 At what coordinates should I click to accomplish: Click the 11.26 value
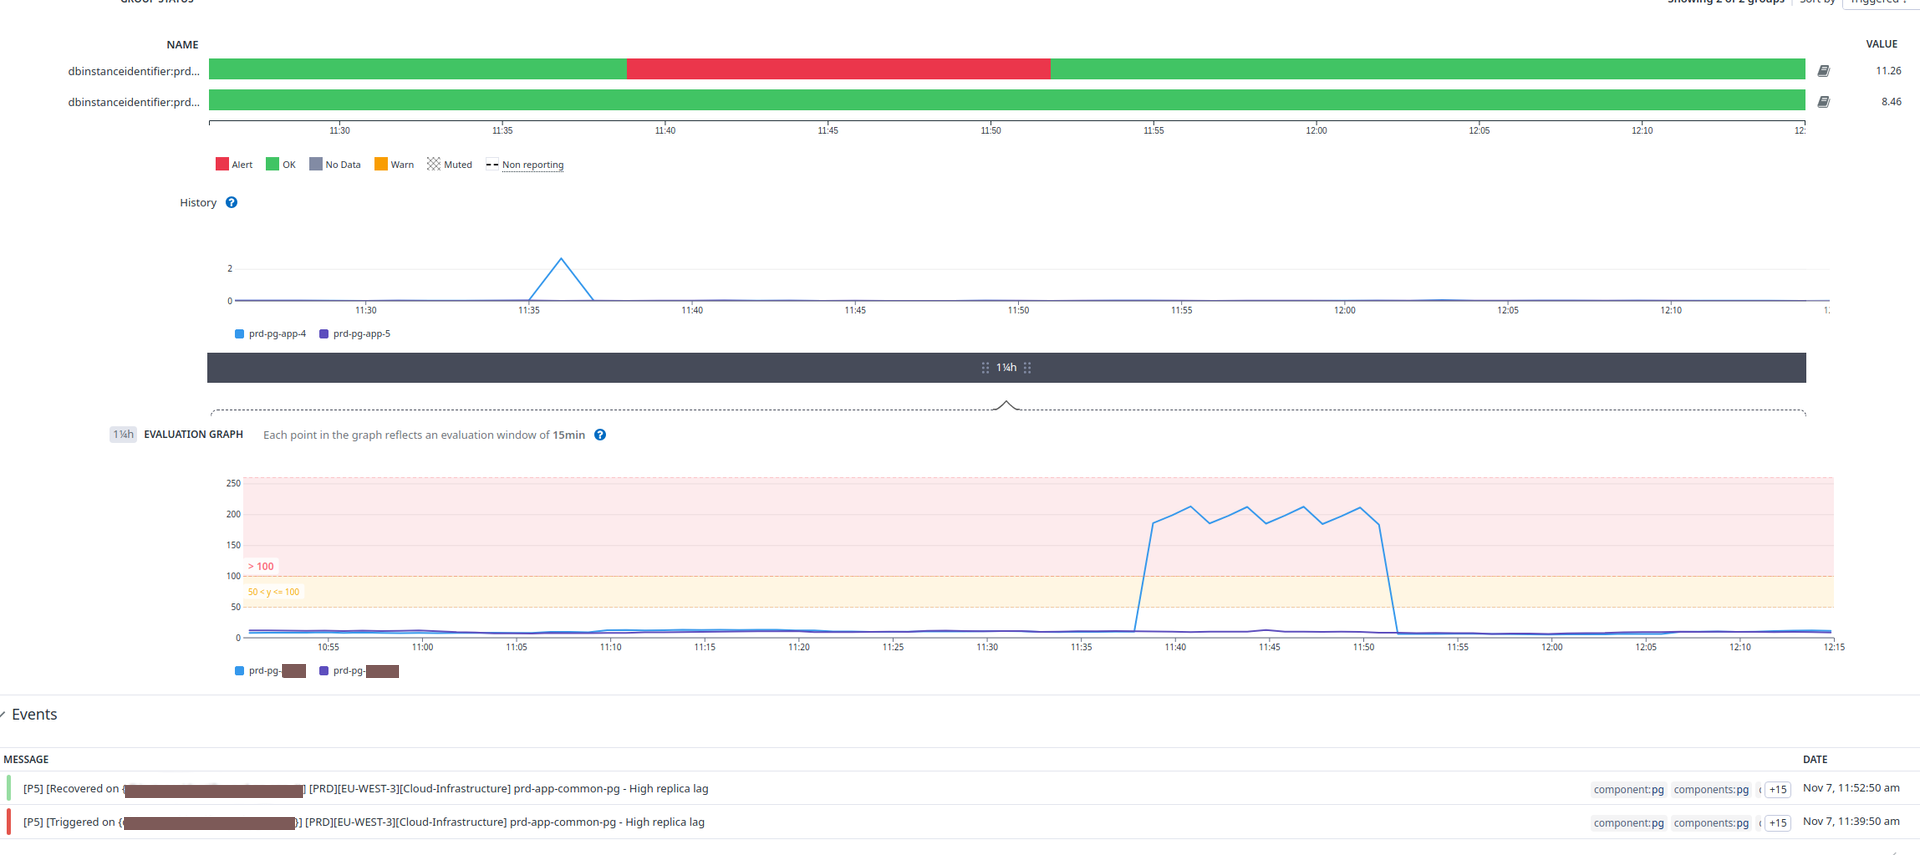point(1888,71)
